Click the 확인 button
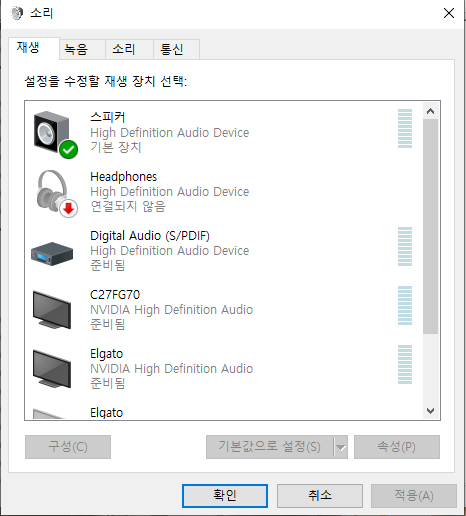The height and width of the screenshot is (516, 466). tap(225, 496)
